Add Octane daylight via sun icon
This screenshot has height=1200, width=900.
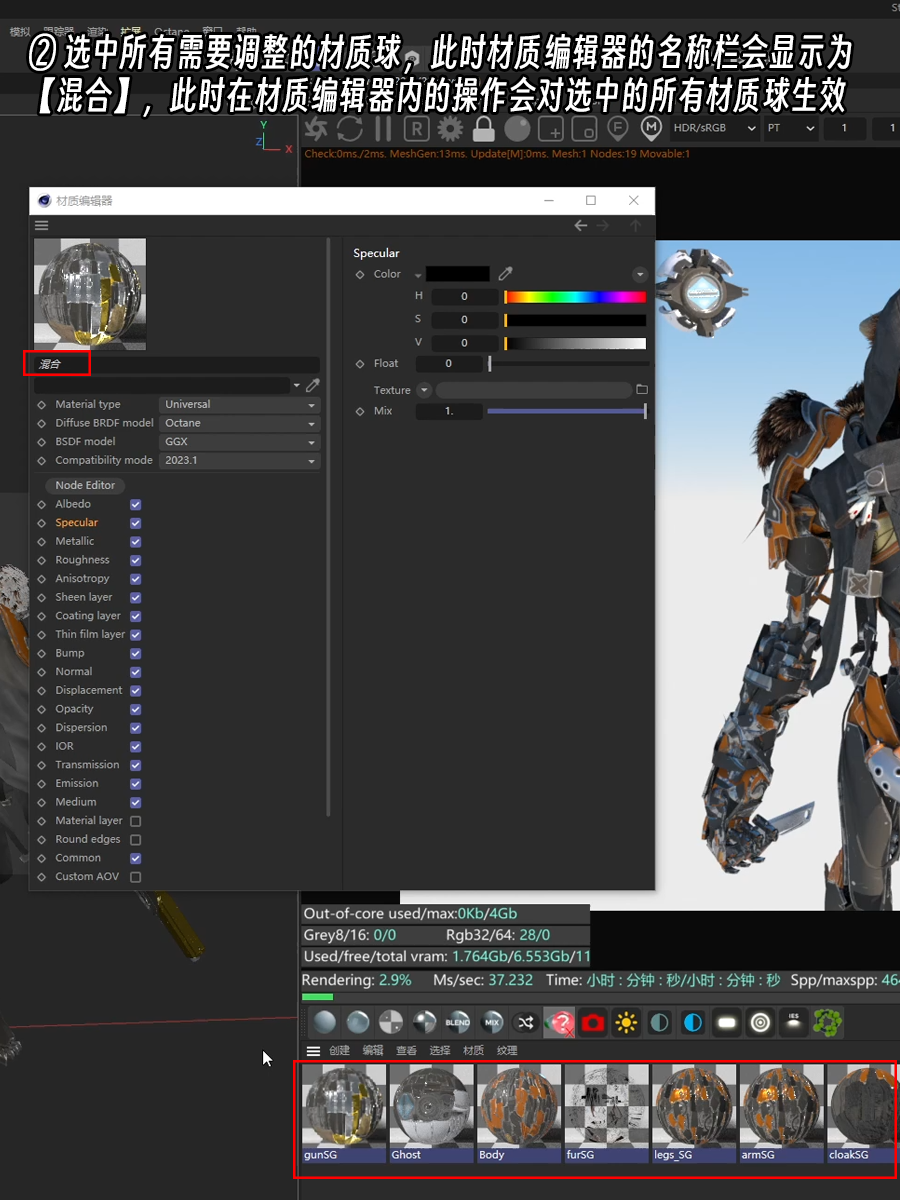[627, 1022]
